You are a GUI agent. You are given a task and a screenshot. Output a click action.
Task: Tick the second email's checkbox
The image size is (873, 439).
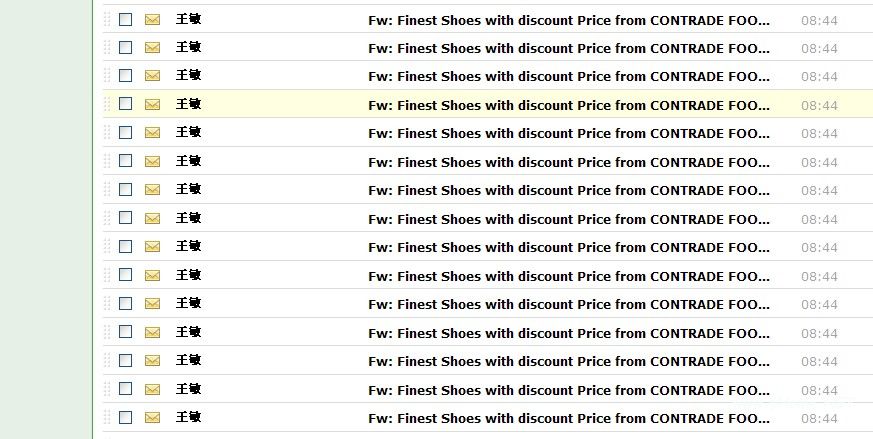[x=126, y=47]
